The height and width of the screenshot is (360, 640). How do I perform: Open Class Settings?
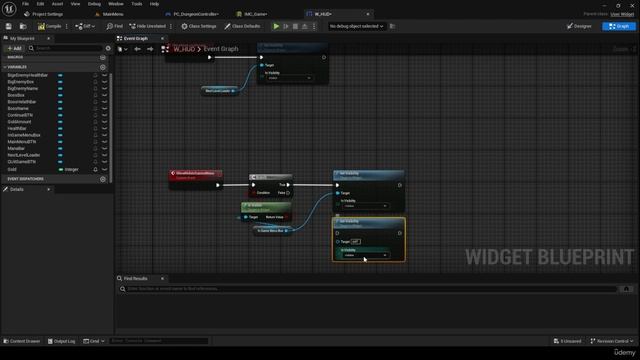[x=199, y=26]
